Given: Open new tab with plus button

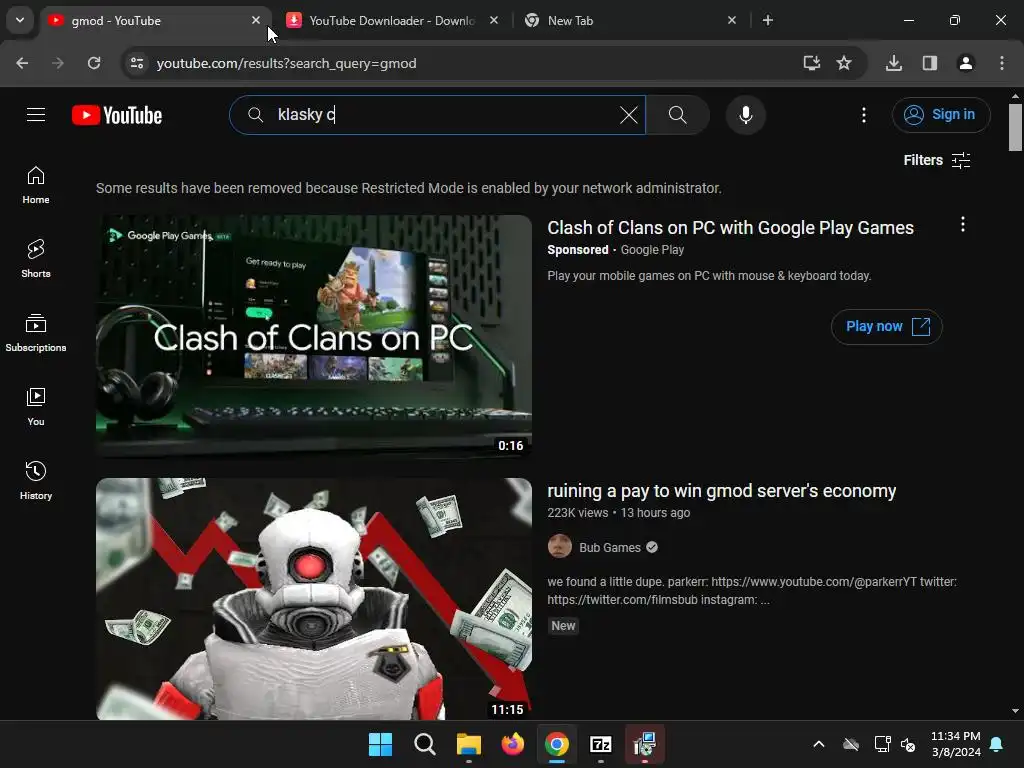Looking at the screenshot, I should point(768,20).
